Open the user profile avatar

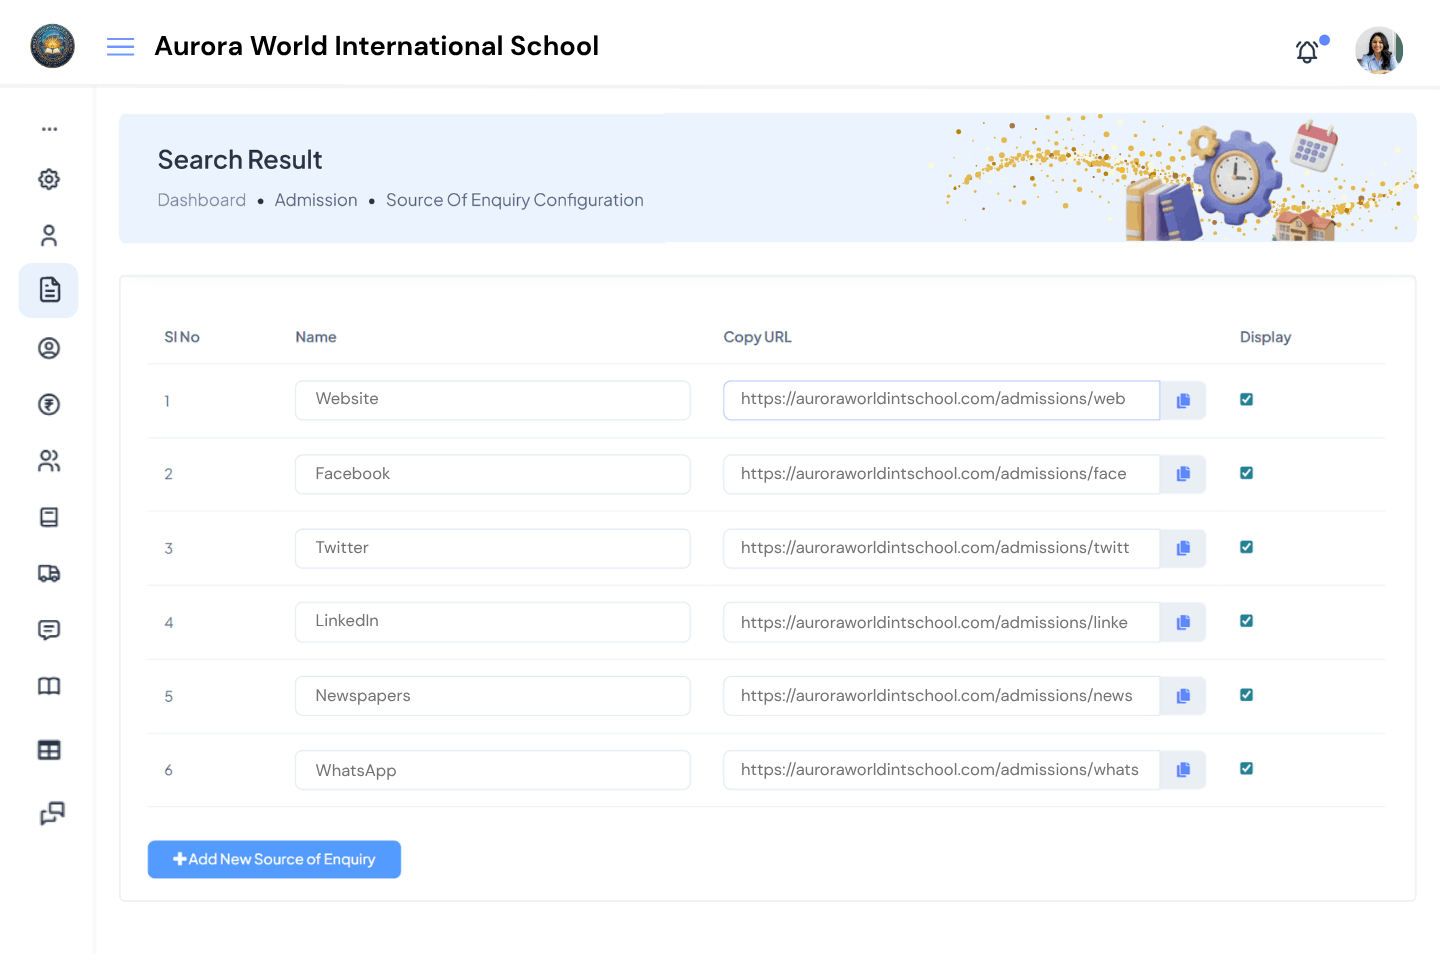pos(1379,50)
